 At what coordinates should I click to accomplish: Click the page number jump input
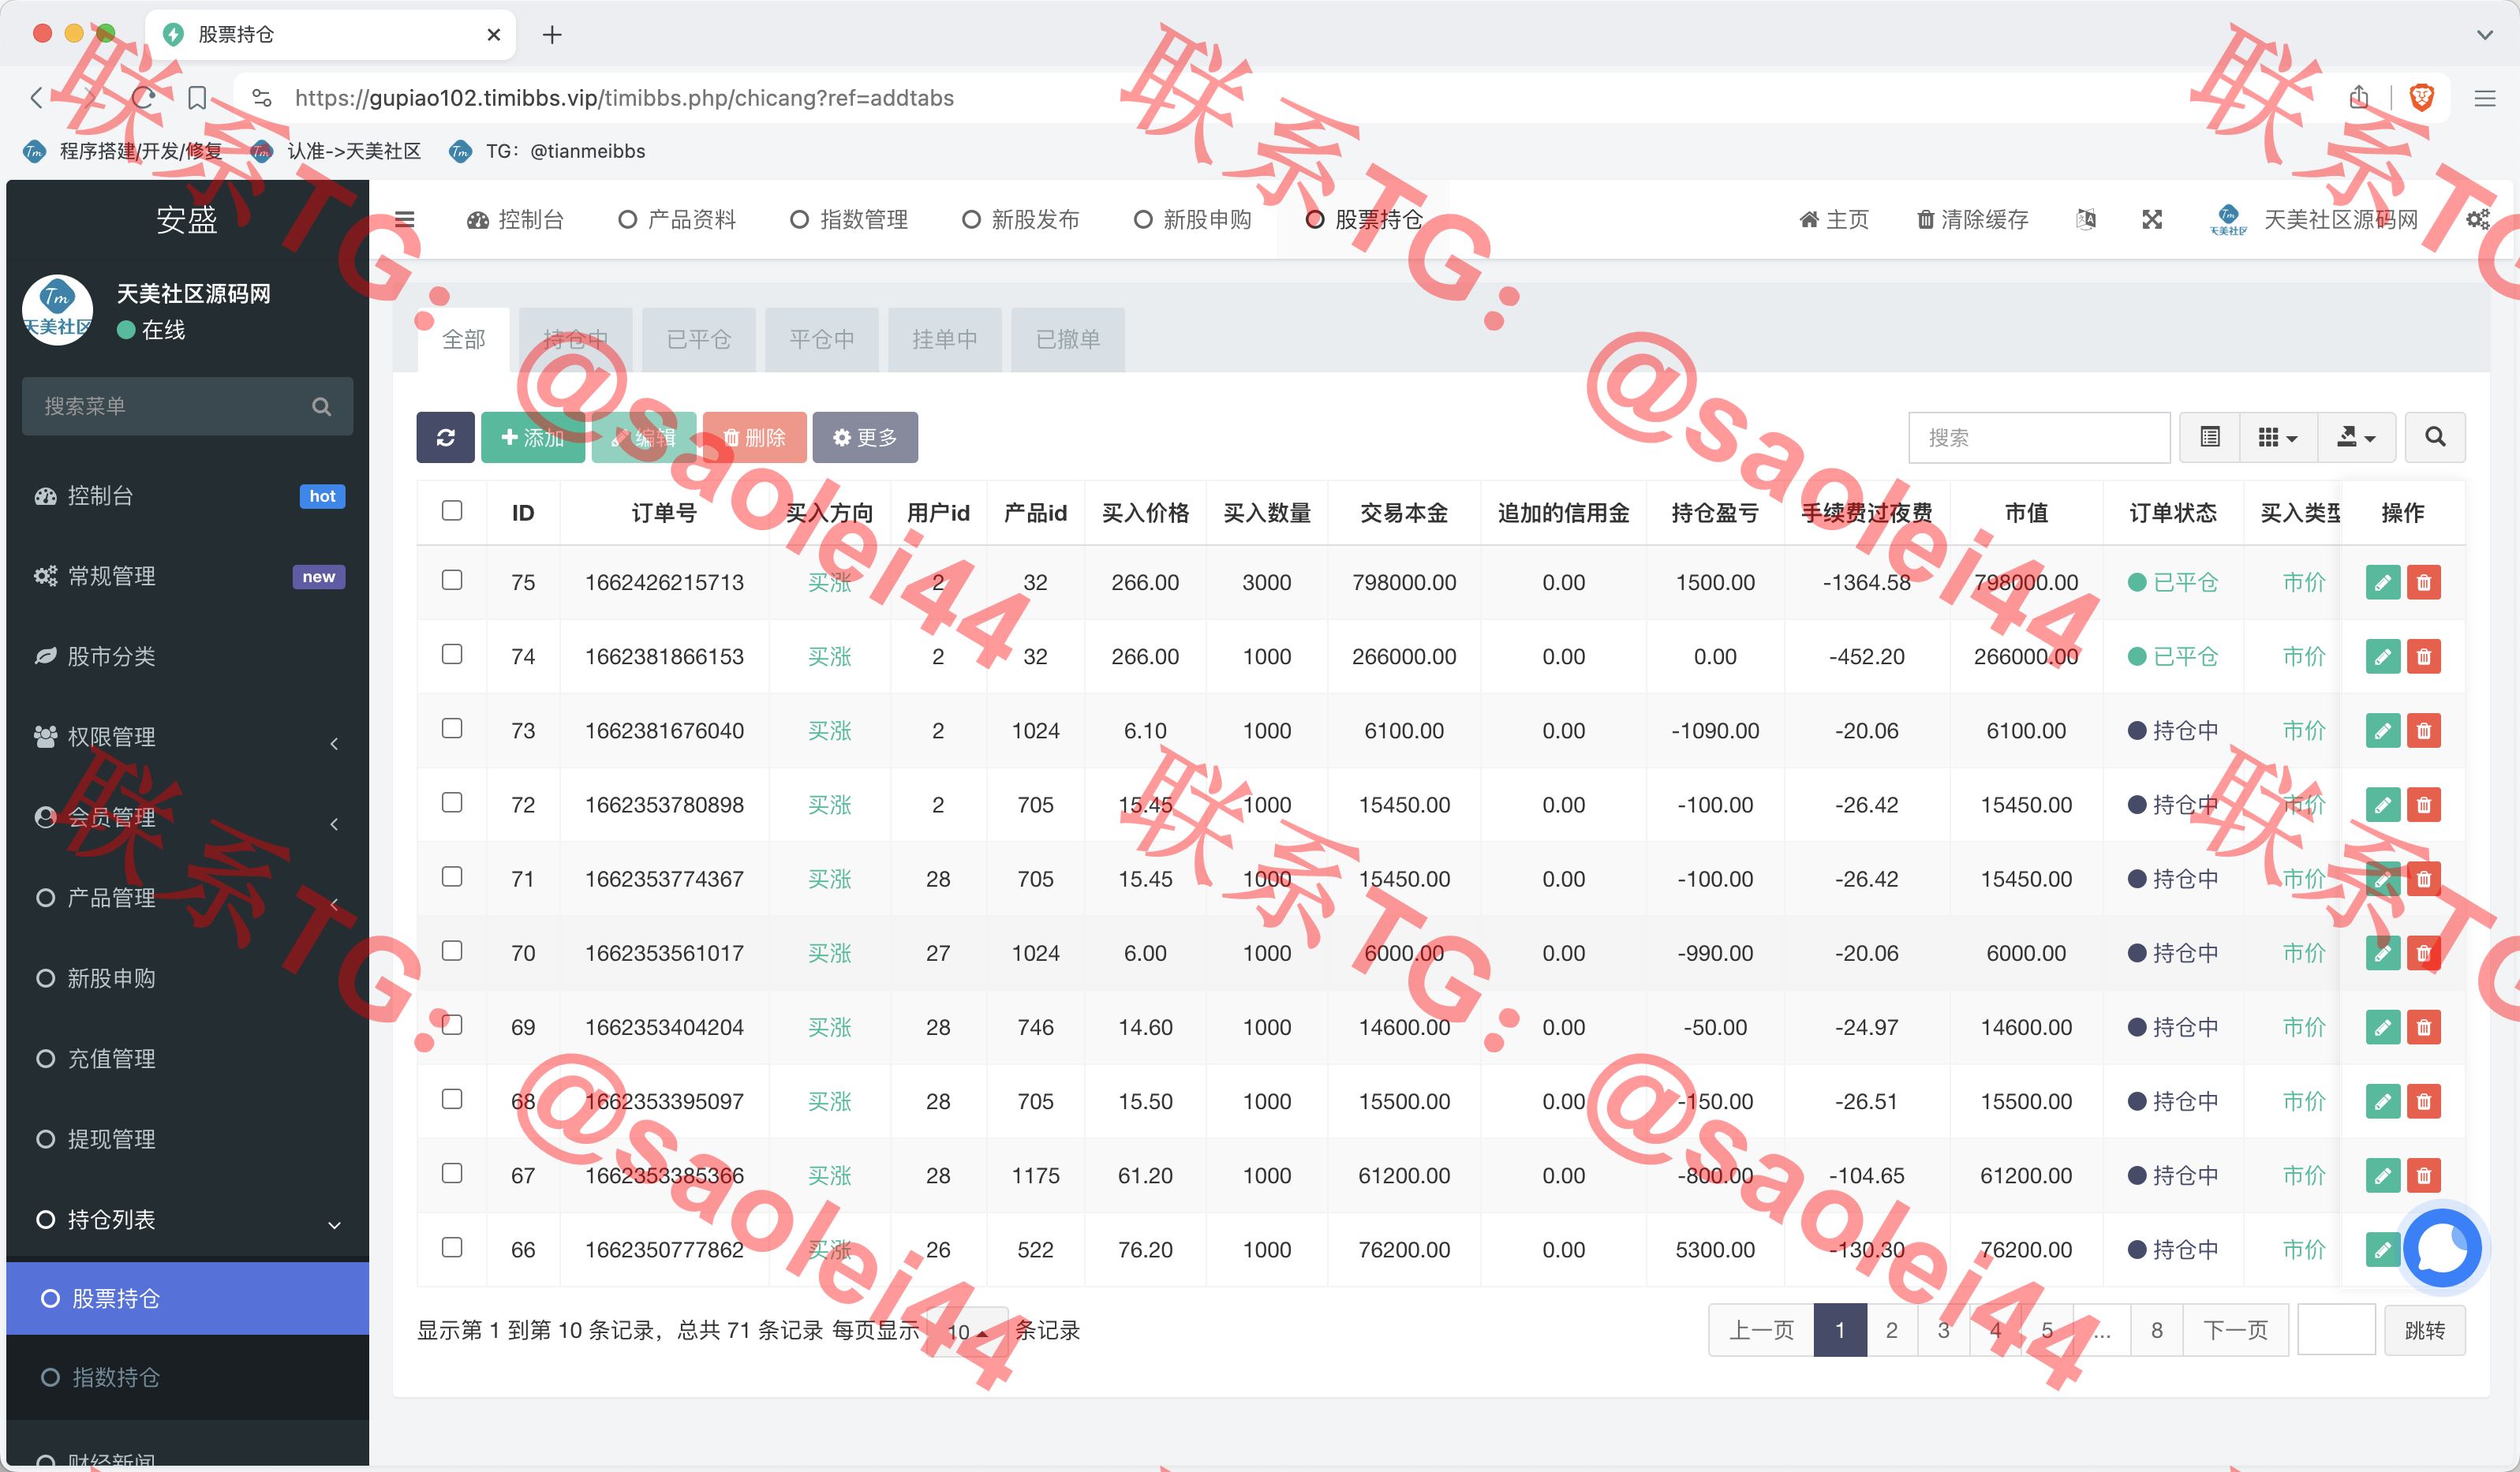[x=2336, y=1330]
